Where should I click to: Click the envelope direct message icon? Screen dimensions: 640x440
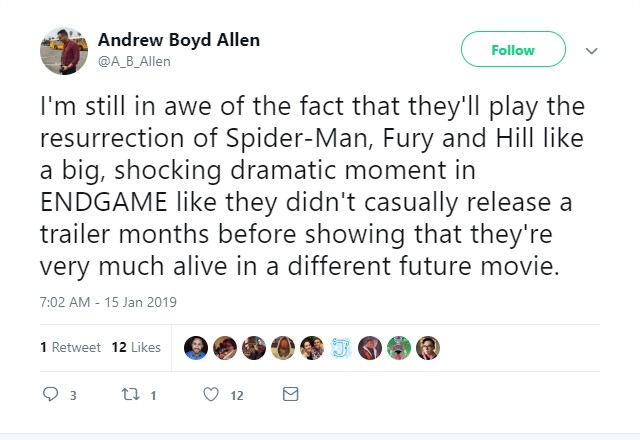(x=291, y=395)
